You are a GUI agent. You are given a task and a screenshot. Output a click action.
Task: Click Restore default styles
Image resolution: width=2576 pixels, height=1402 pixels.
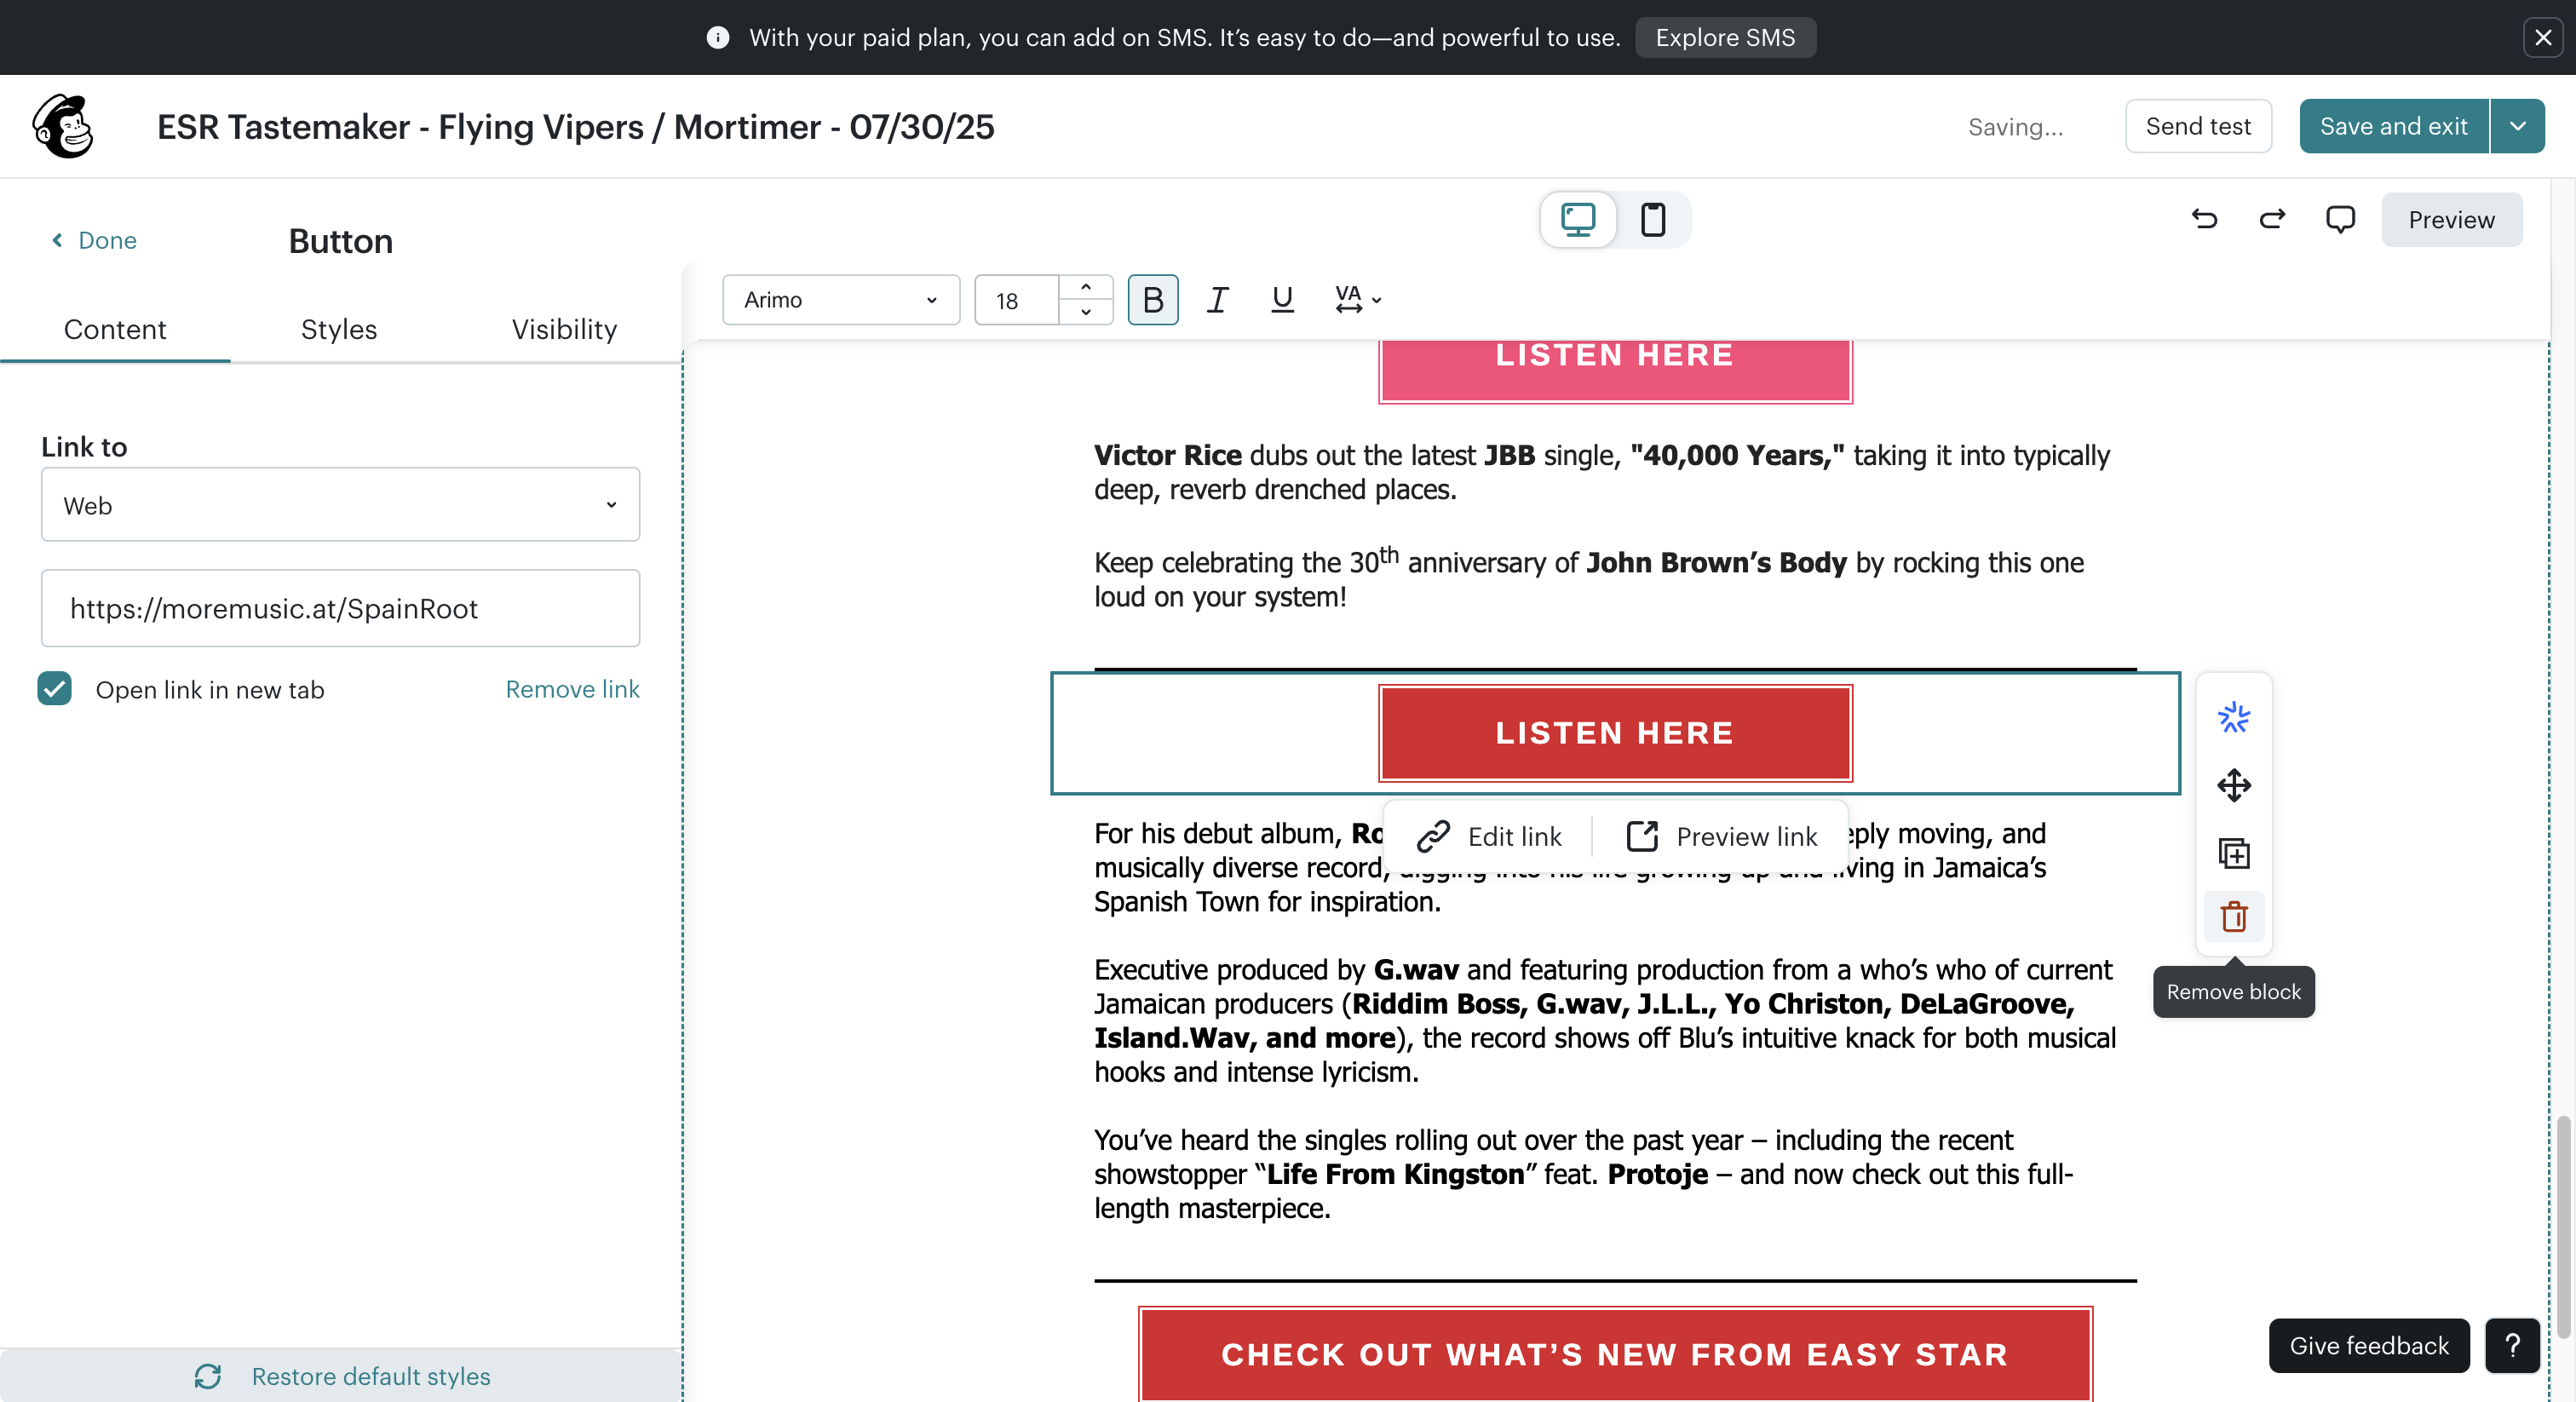(341, 1376)
